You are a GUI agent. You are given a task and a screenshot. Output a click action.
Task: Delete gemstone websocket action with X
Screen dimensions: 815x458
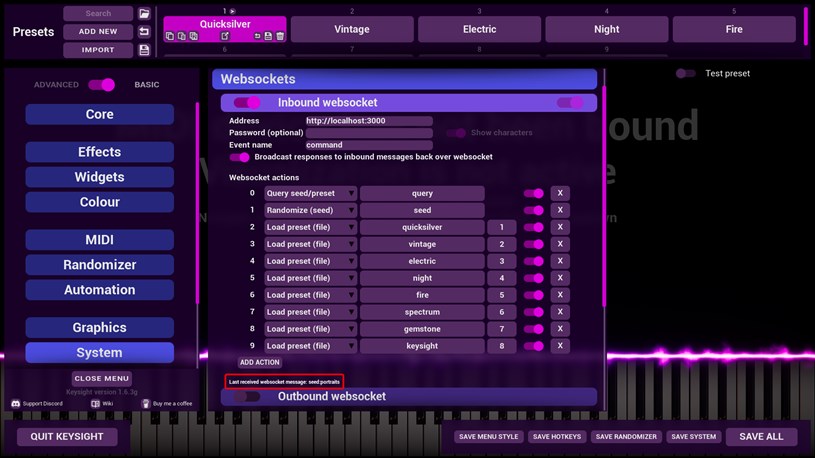560,329
